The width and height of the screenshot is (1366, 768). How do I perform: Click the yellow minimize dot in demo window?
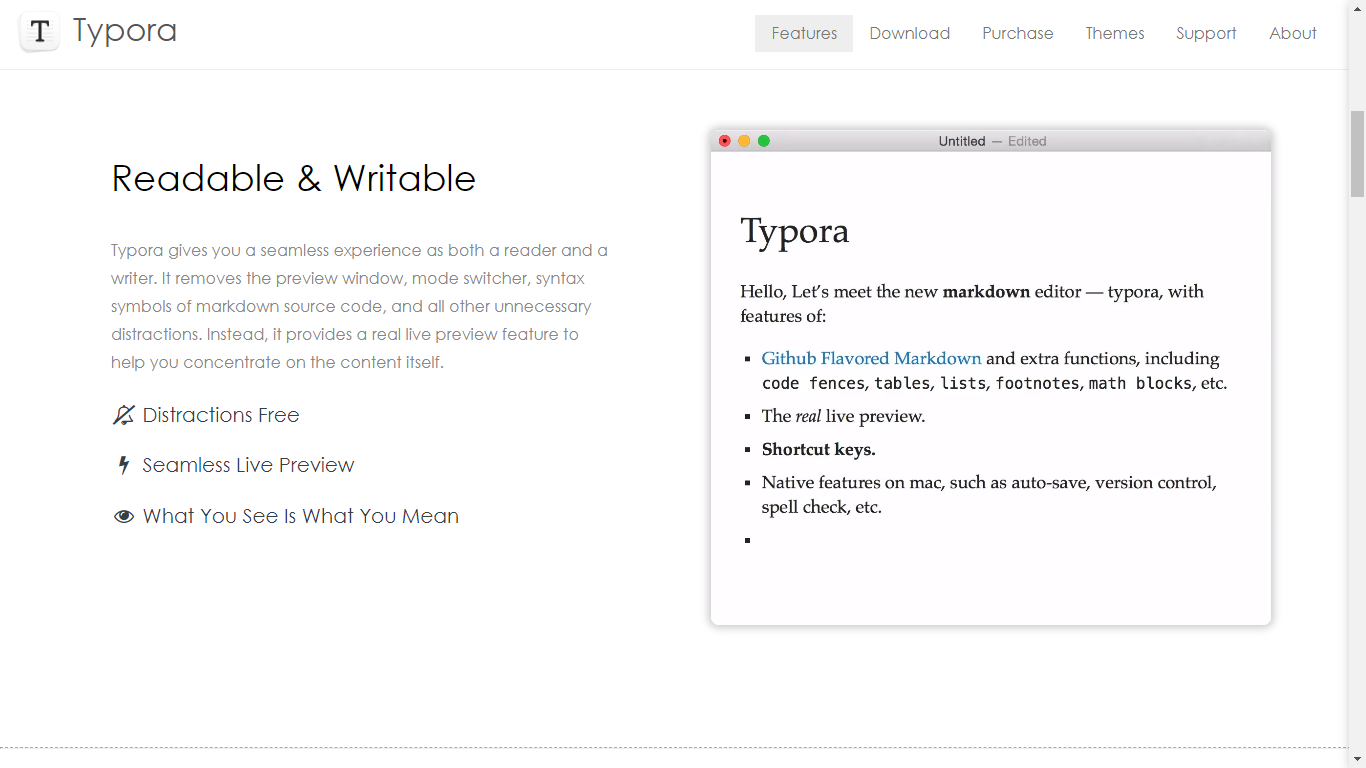click(x=744, y=141)
